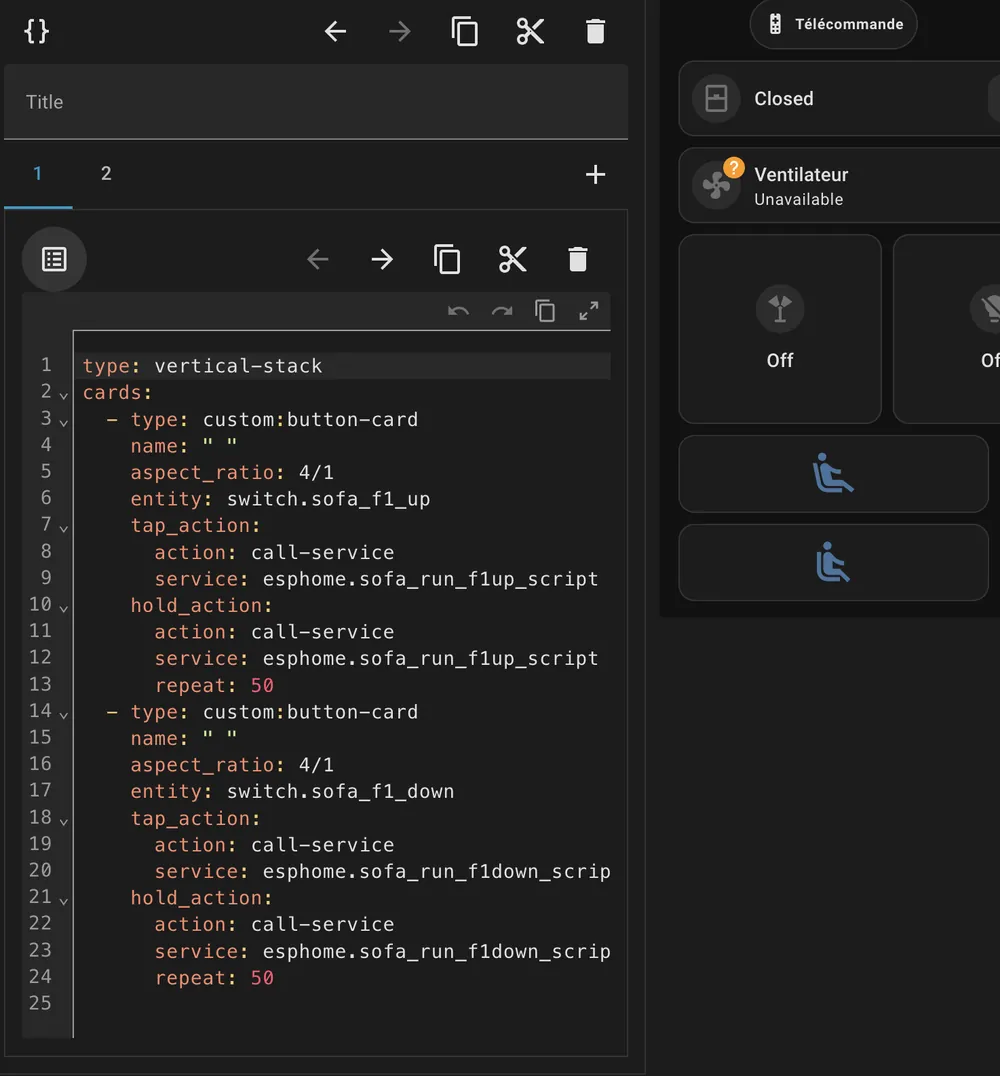1000x1076 pixels.
Task: Click the empty line 25 in editor
Action: (x=342, y=1004)
